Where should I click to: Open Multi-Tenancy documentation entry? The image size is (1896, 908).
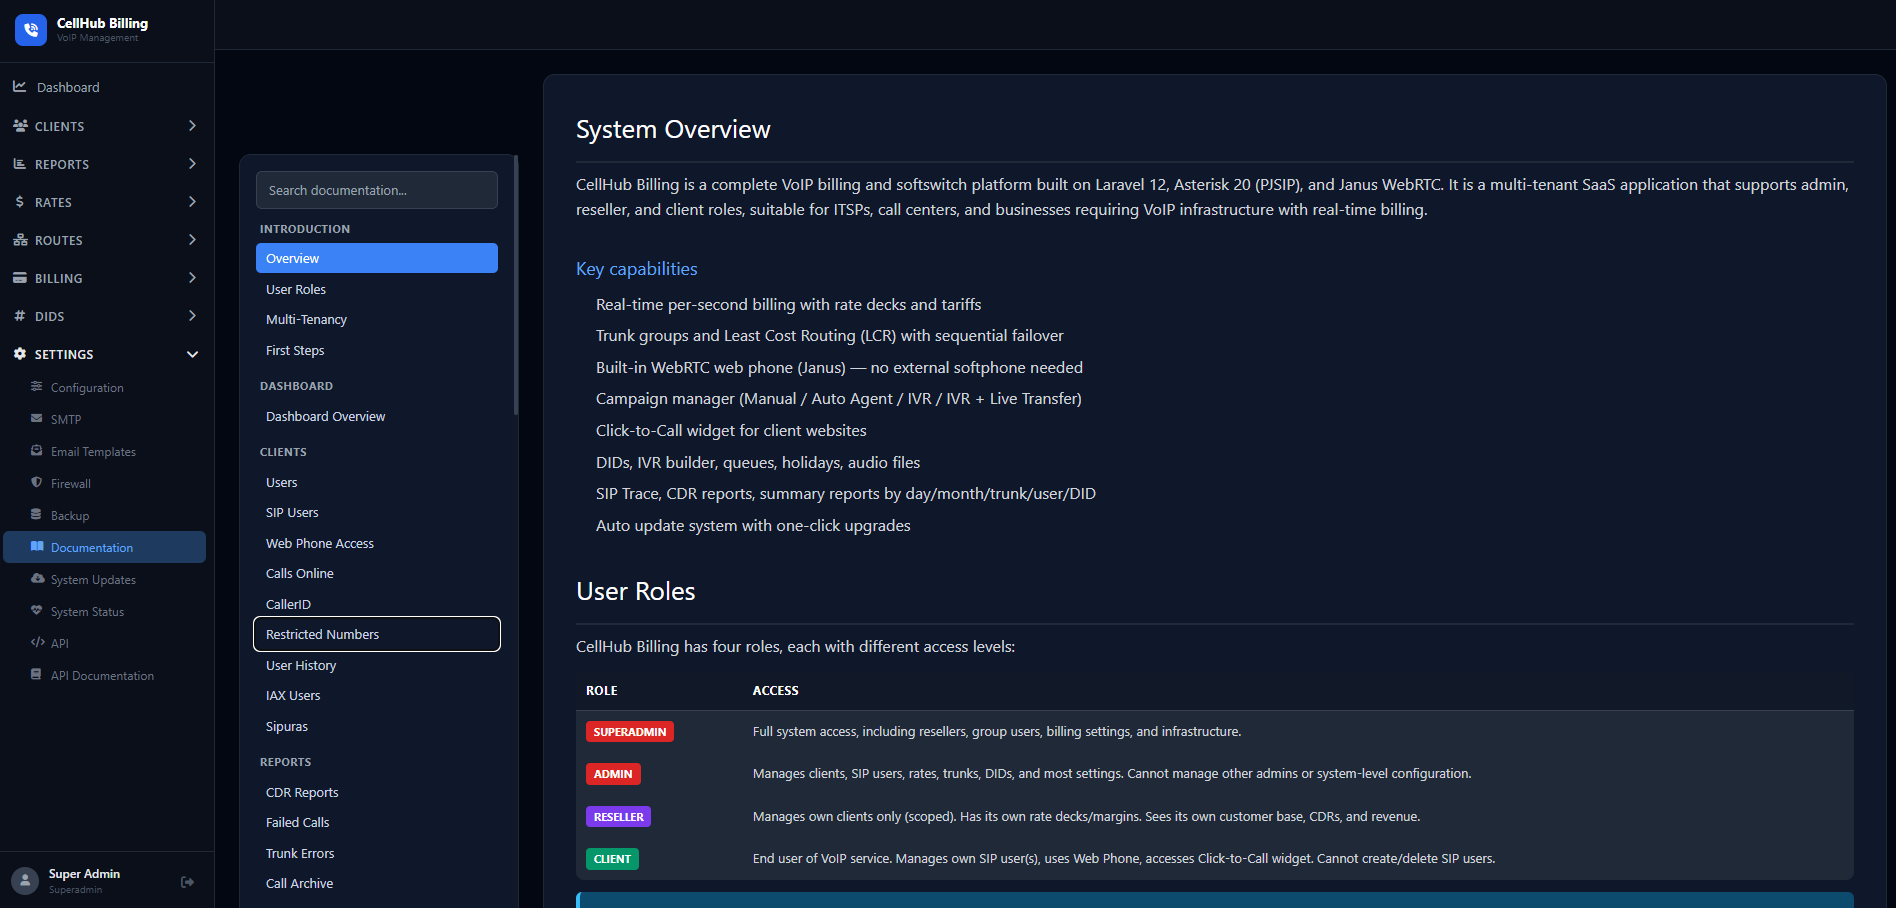pos(377,319)
